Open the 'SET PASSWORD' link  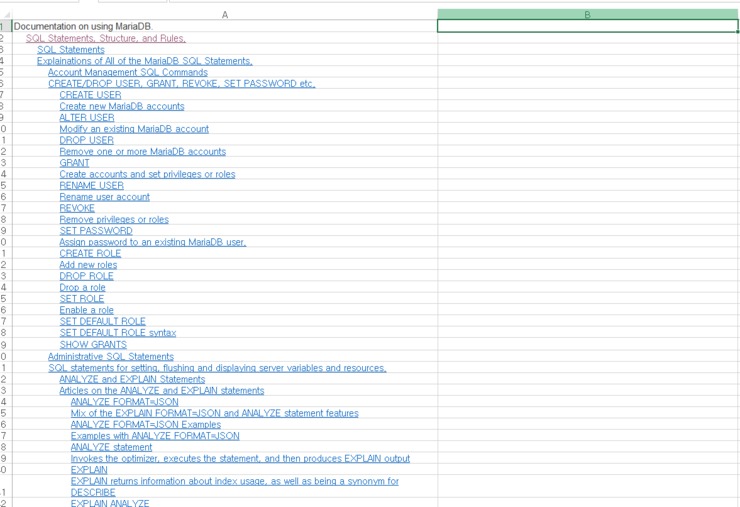[96, 231]
